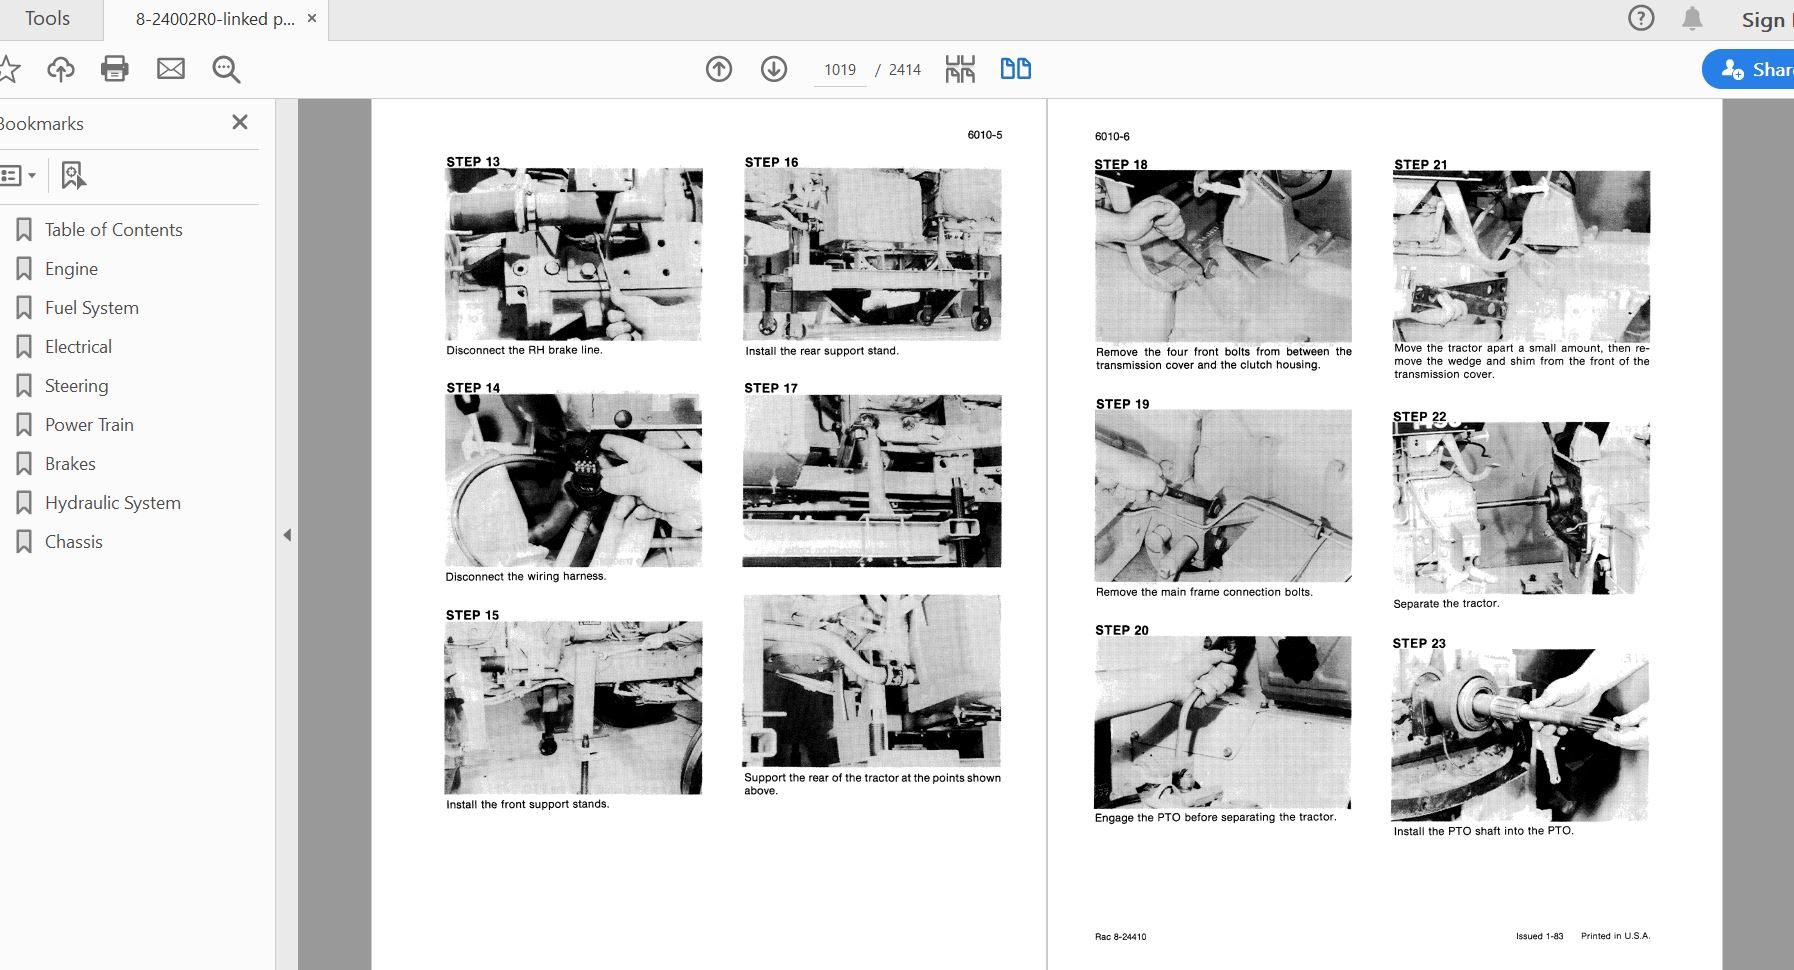1794x970 pixels.
Task: Toggle the two-page view mode
Action: pos(1016,69)
